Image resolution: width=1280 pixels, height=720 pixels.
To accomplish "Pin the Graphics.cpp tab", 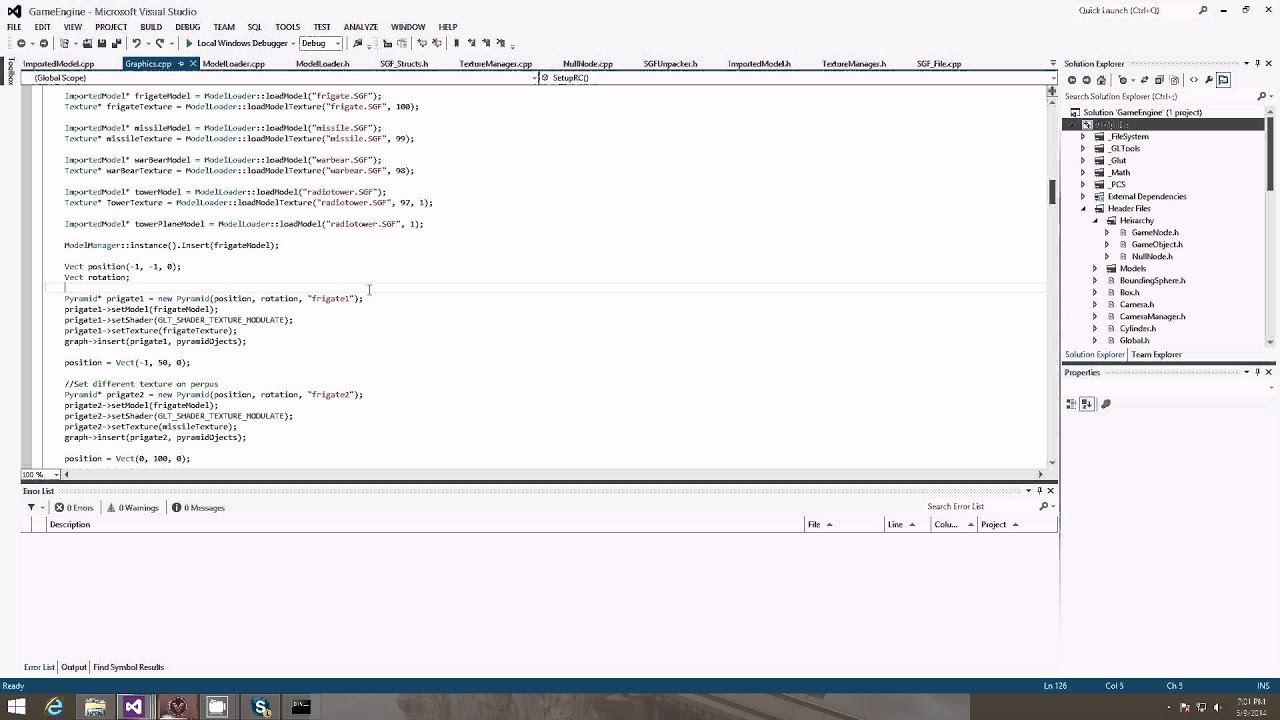I will point(181,64).
